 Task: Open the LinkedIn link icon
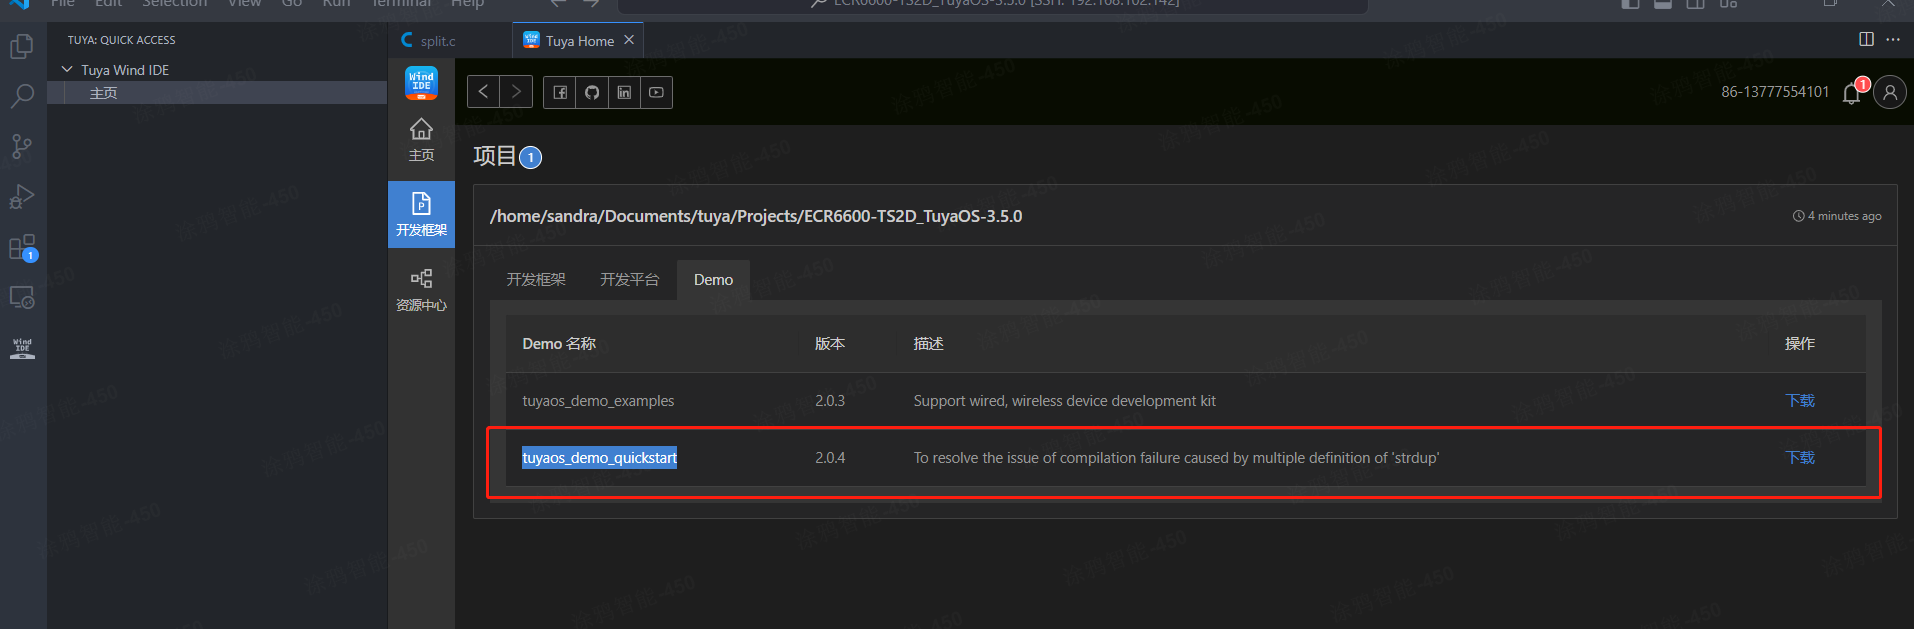tap(624, 92)
